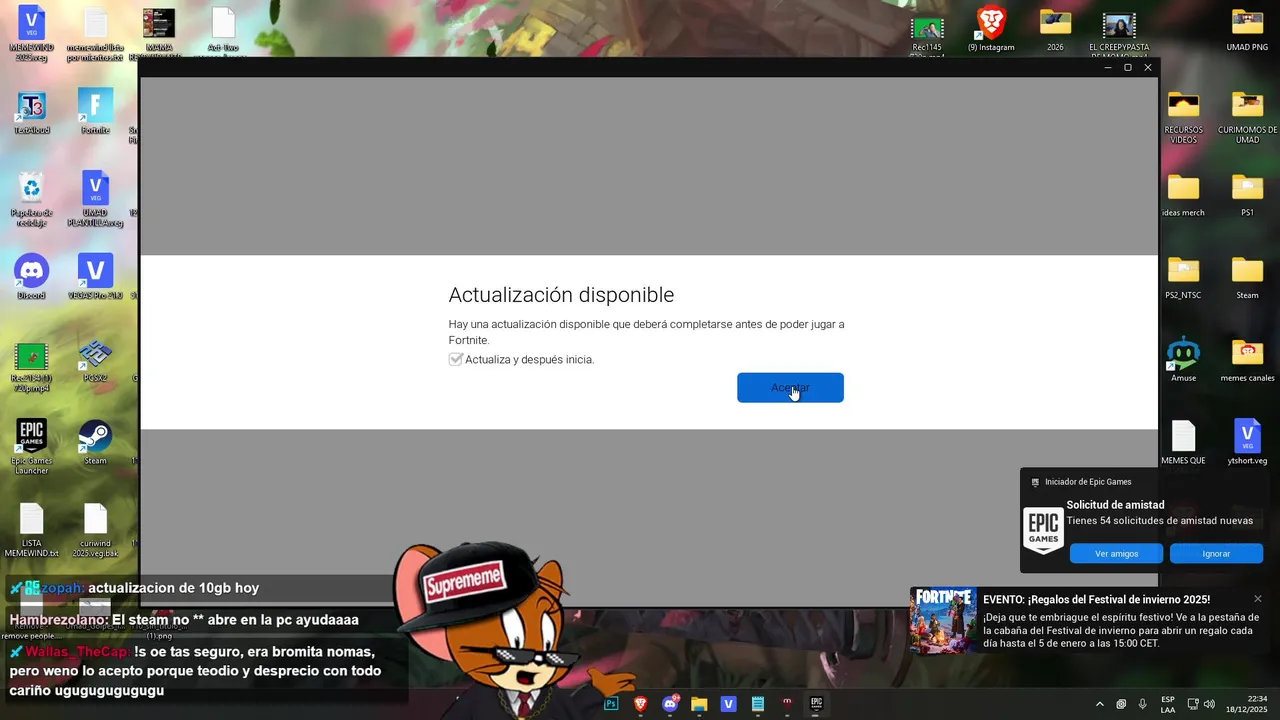Open Photoshop from the taskbar
This screenshot has width=1280, height=720.
click(x=611, y=704)
